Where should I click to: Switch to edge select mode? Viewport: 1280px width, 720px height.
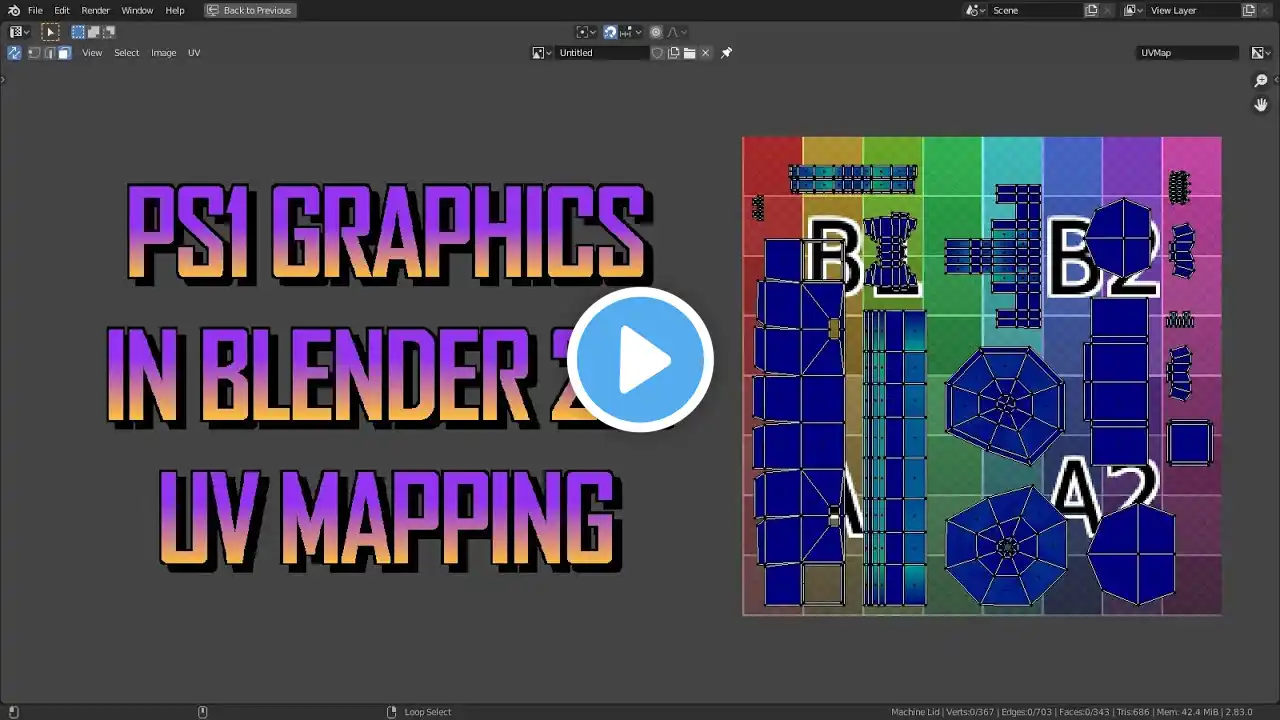click(49, 53)
